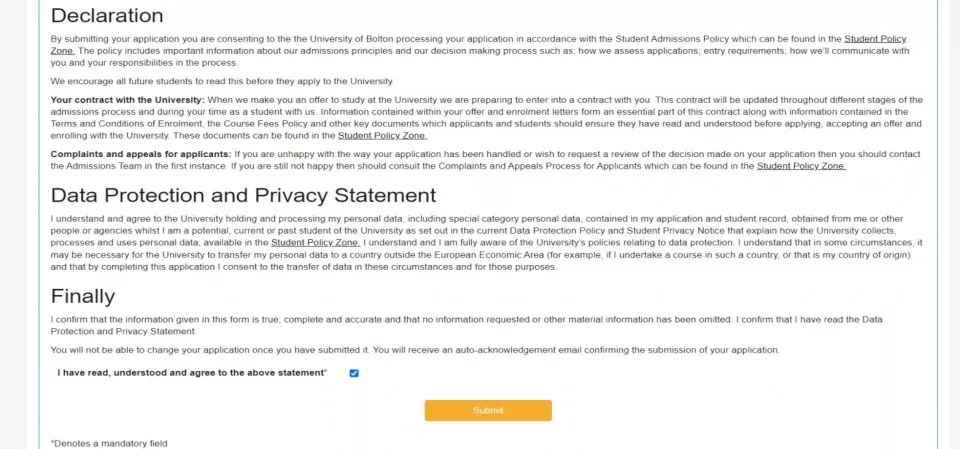This screenshot has width=960, height=449.
Task: Click bold "Complaints and appeals for applicants:" text
Action: pos(140,154)
